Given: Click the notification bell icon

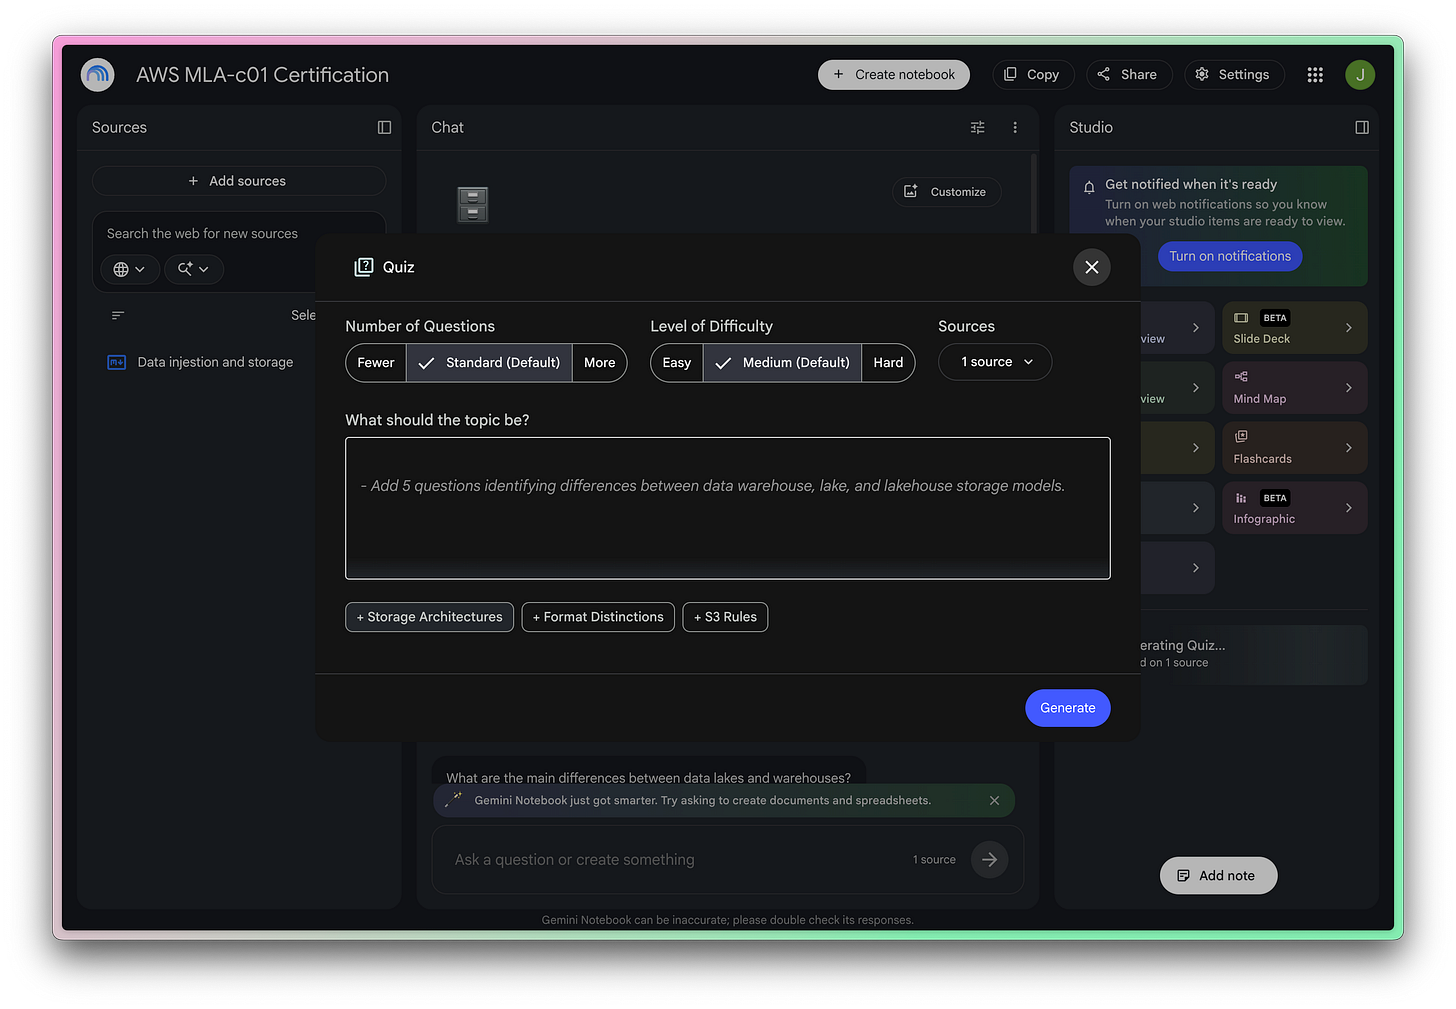Looking at the screenshot, I should click(1089, 186).
